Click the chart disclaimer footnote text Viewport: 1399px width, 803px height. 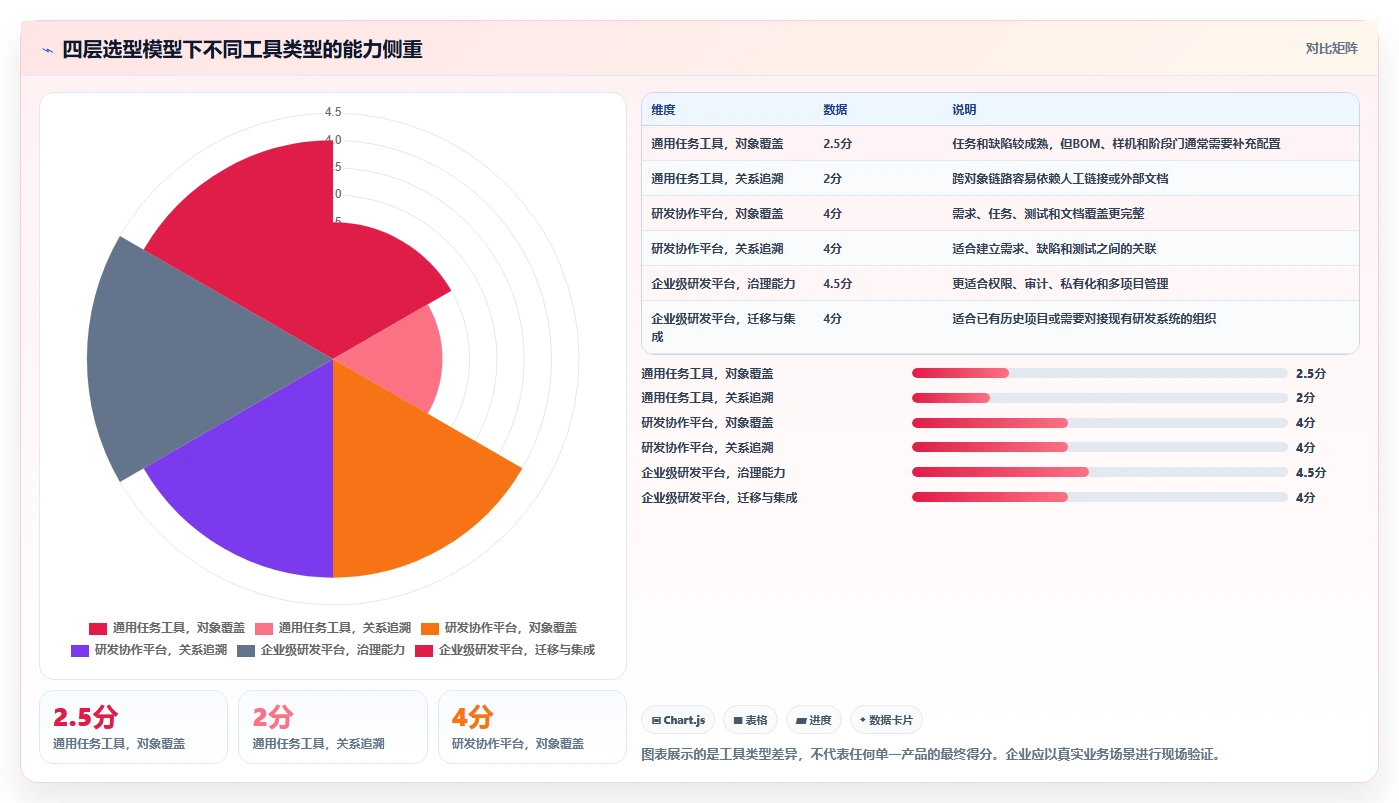pyautogui.click(x=931, y=754)
